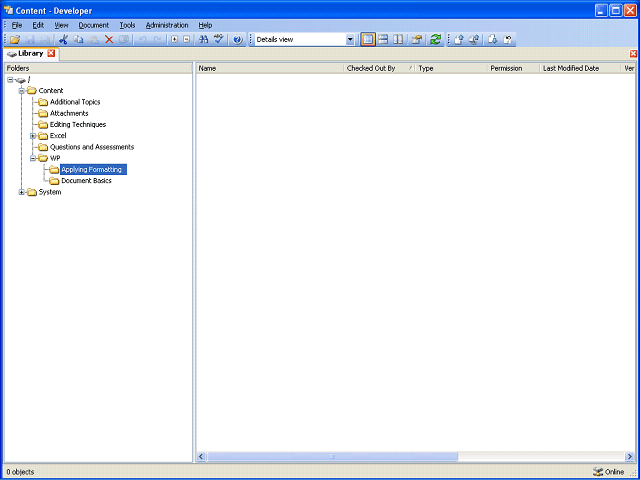Click the red X Delete icon
Image resolution: width=640 pixels, height=480 pixels.
109,40
